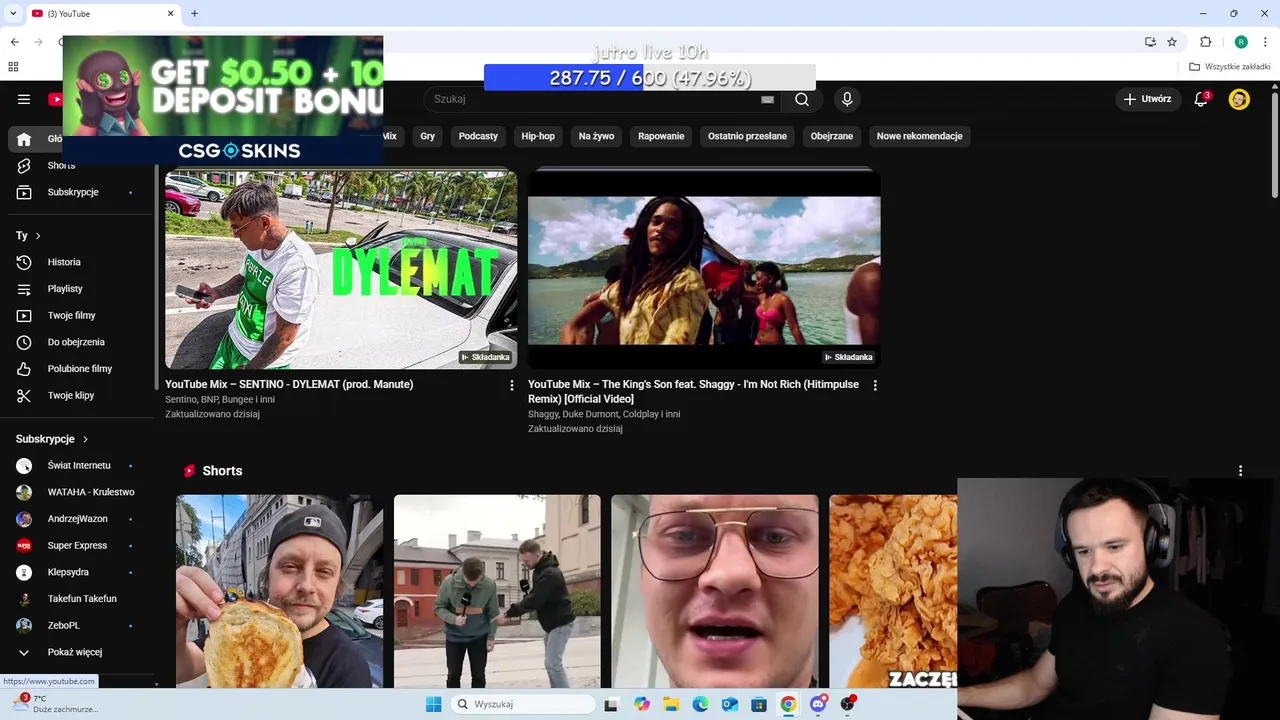
Task: Start voice search with the microphone icon
Action: [847, 99]
